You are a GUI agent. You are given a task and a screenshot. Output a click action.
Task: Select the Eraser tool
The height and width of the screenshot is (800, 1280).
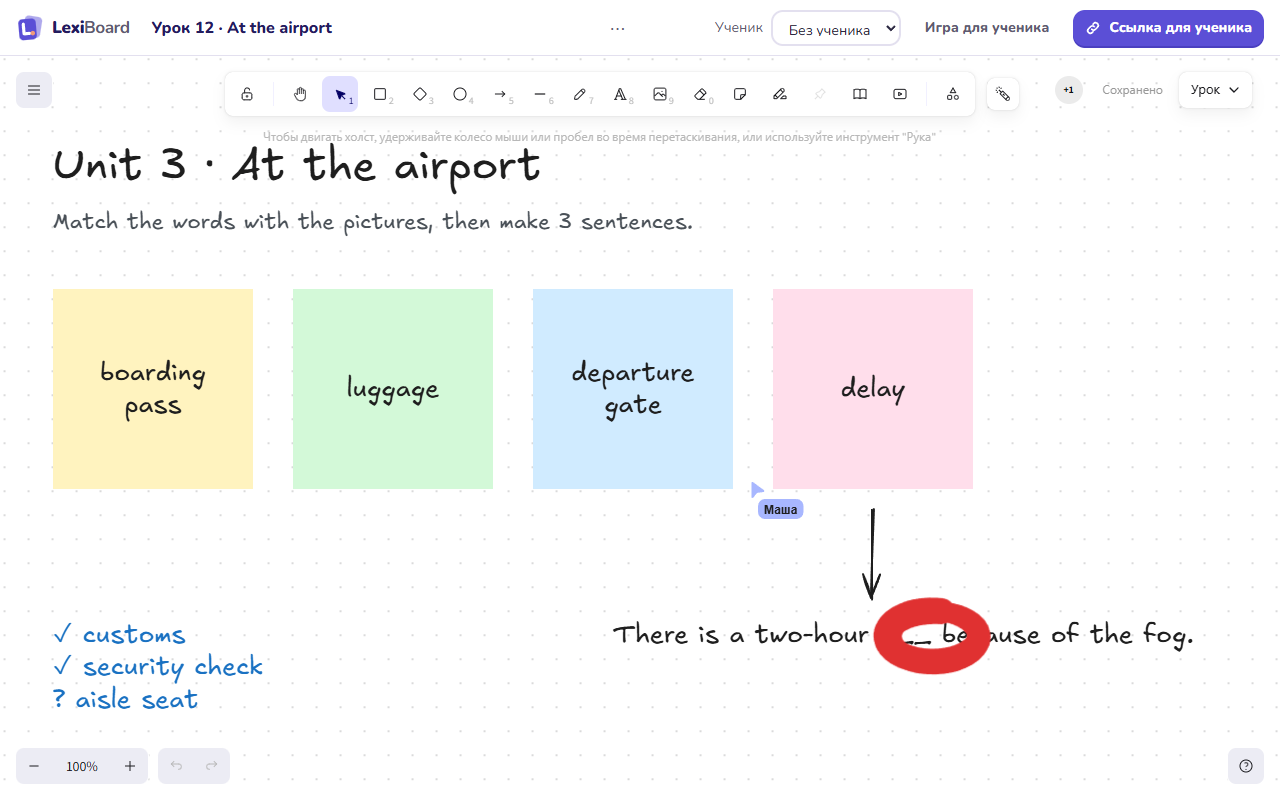[700, 94]
